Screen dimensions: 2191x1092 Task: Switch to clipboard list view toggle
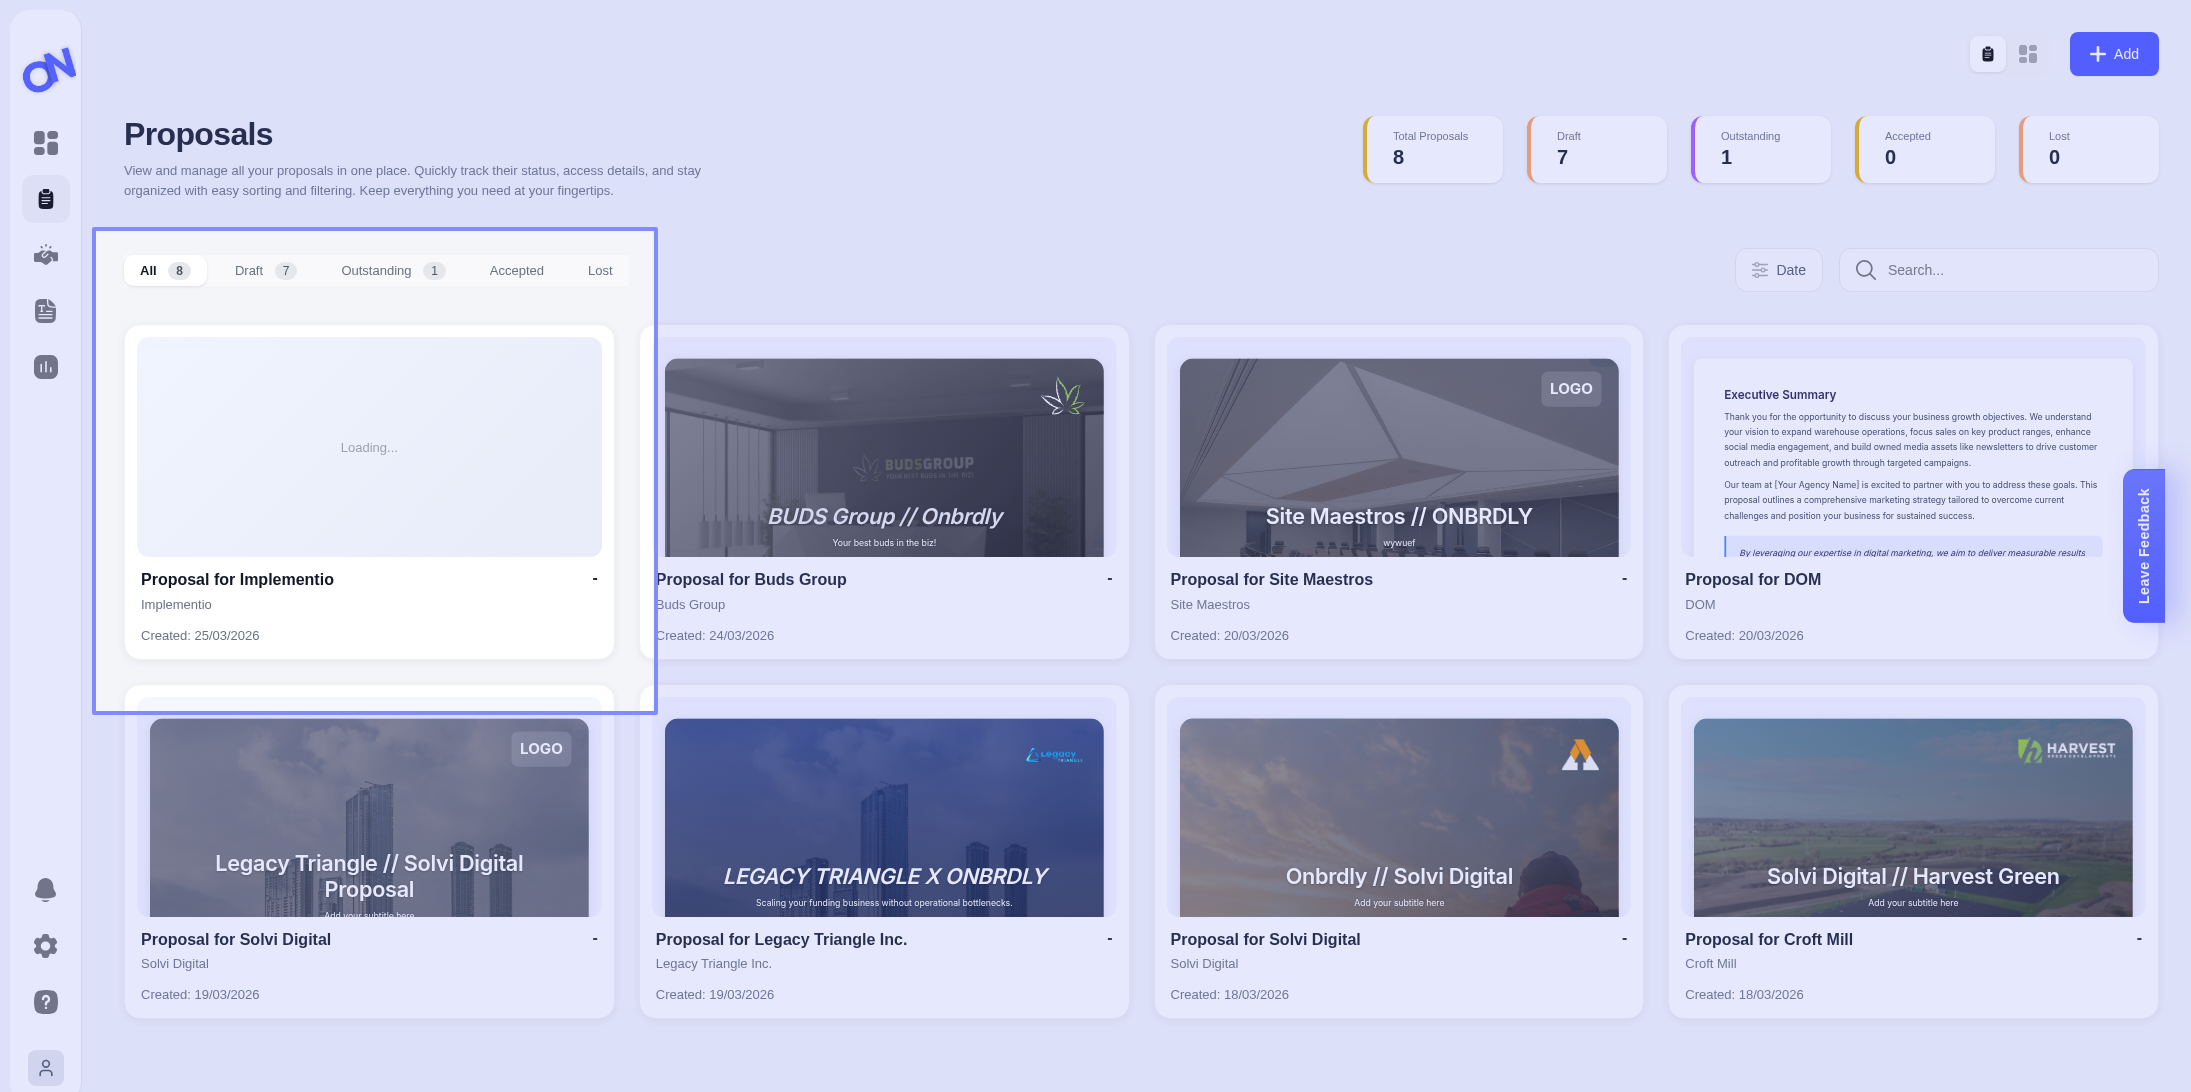coord(1987,54)
